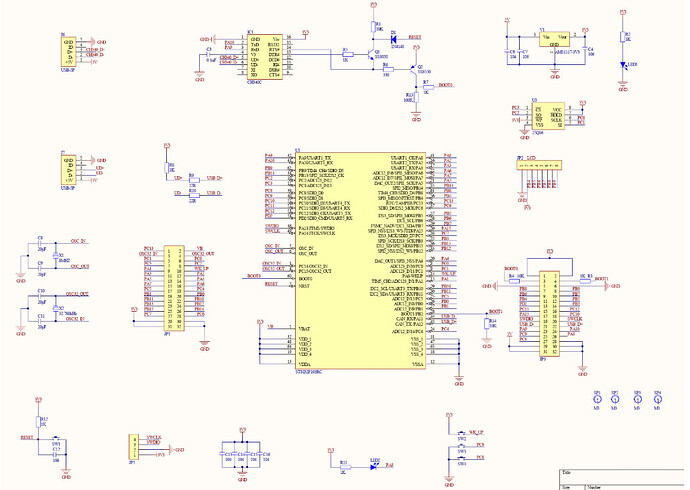Click the SW2 WK_UP pushbutton
This screenshot has width=690, height=490.
click(462, 433)
